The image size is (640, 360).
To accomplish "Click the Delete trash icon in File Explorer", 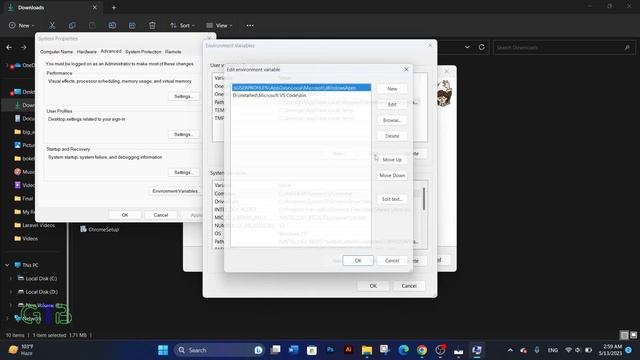I will click(x=152, y=25).
